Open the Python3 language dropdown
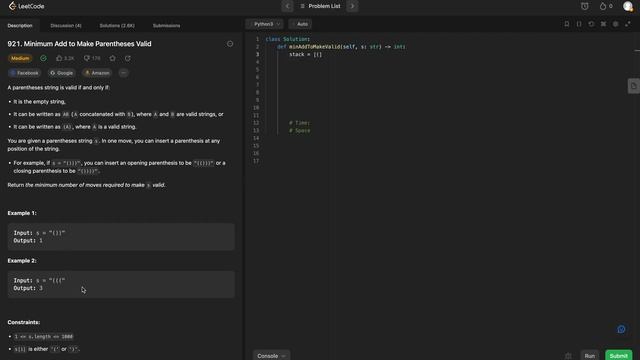This screenshot has width=640, height=360. pyautogui.click(x=264, y=24)
